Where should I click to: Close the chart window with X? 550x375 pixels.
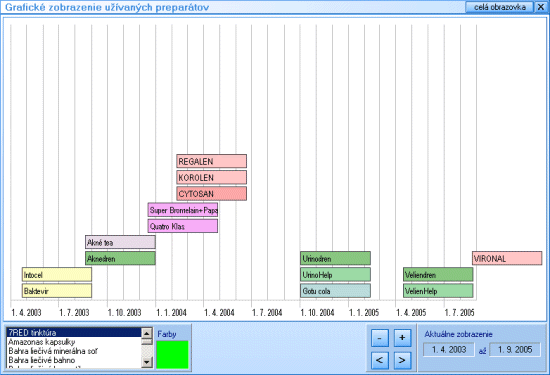[x=541, y=7]
